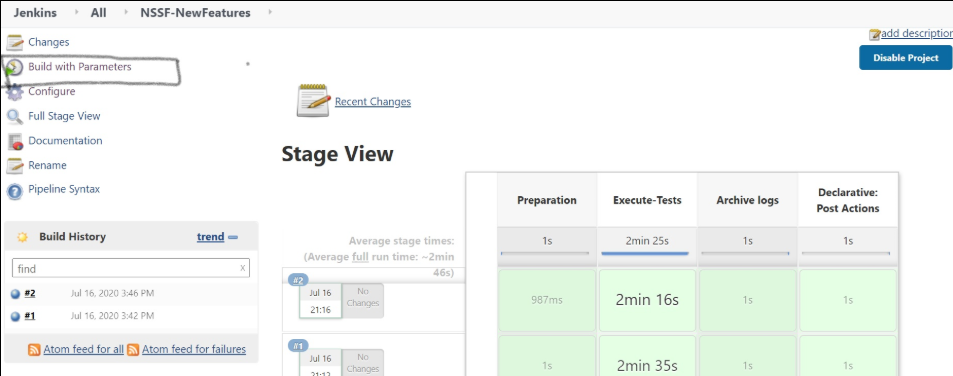Open the Recent Changes link
This screenshot has height=376, width=953.
(x=373, y=101)
